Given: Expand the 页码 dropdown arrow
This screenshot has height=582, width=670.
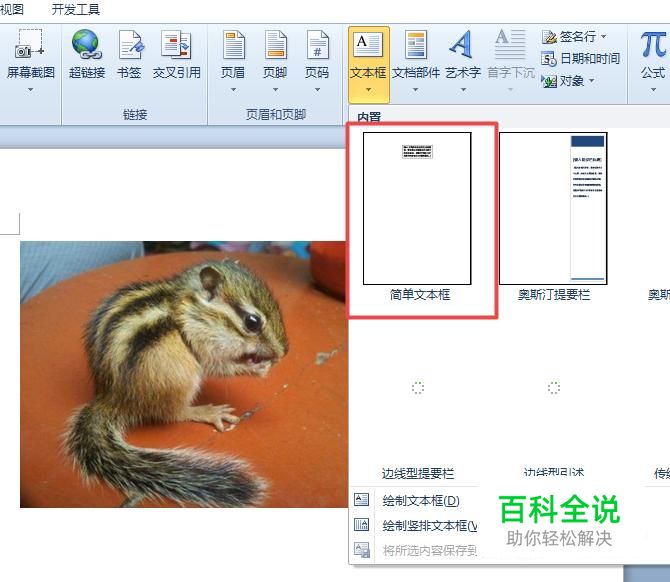Looking at the screenshot, I should 317,89.
